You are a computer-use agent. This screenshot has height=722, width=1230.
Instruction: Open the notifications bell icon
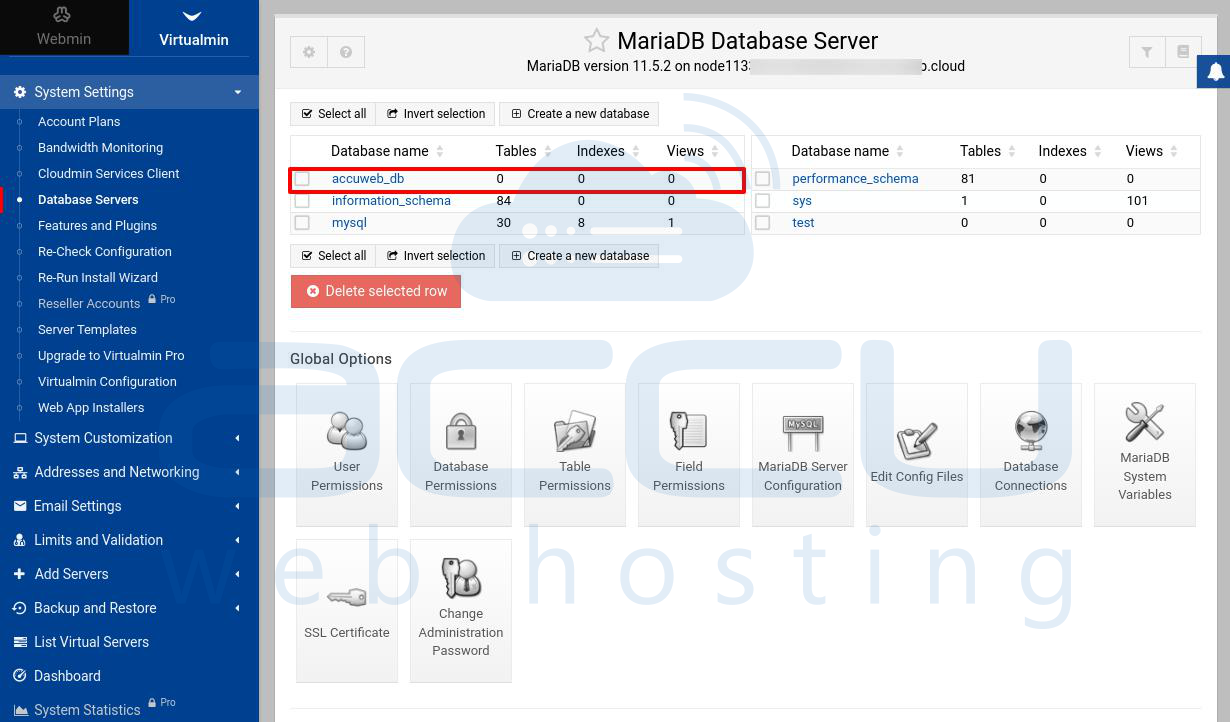click(1215, 71)
